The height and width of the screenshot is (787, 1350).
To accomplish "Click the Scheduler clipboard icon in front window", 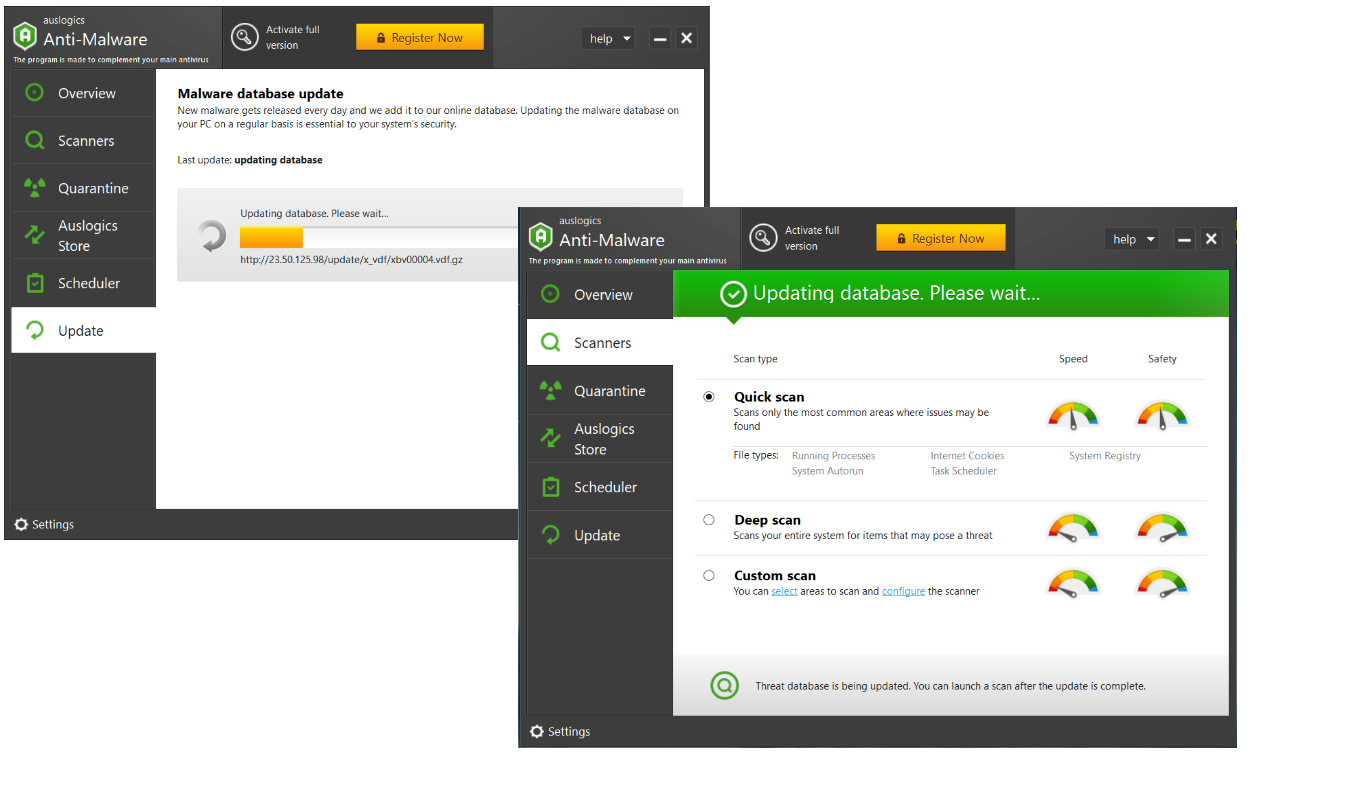I will coord(550,487).
